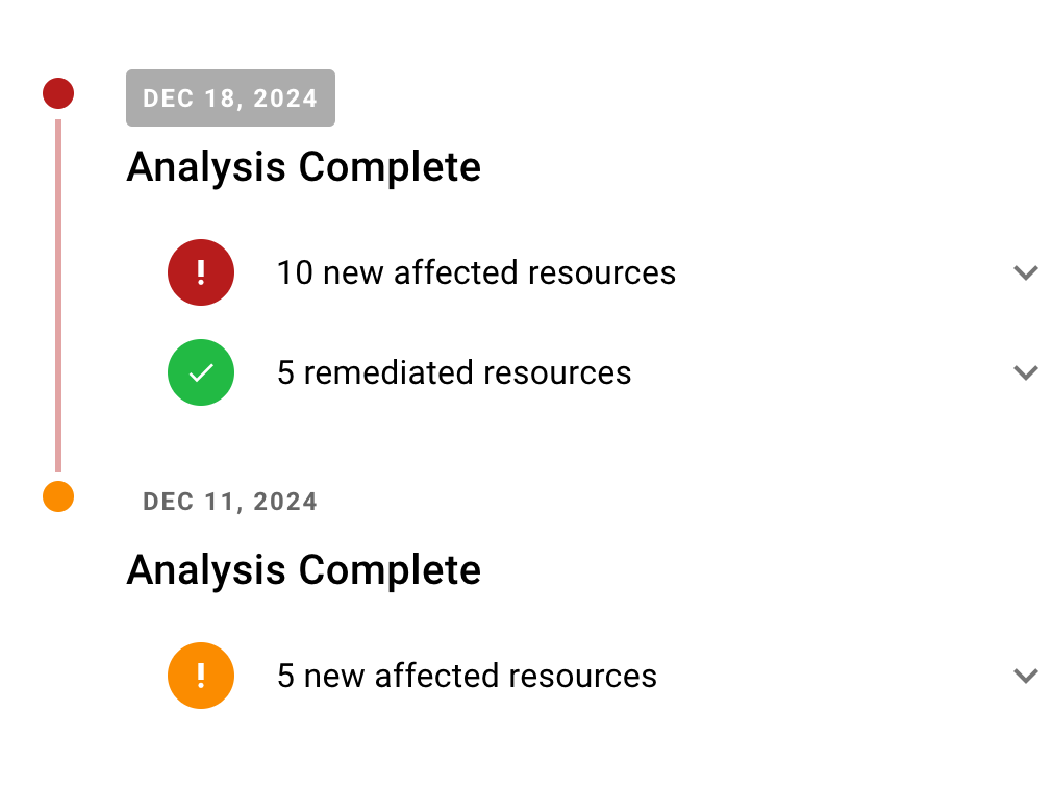The height and width of the screenshot is (797, 1062).
Task: Select the red timeline dot for Dec 18
Action: pyautogui.click(x=58, y=93)
